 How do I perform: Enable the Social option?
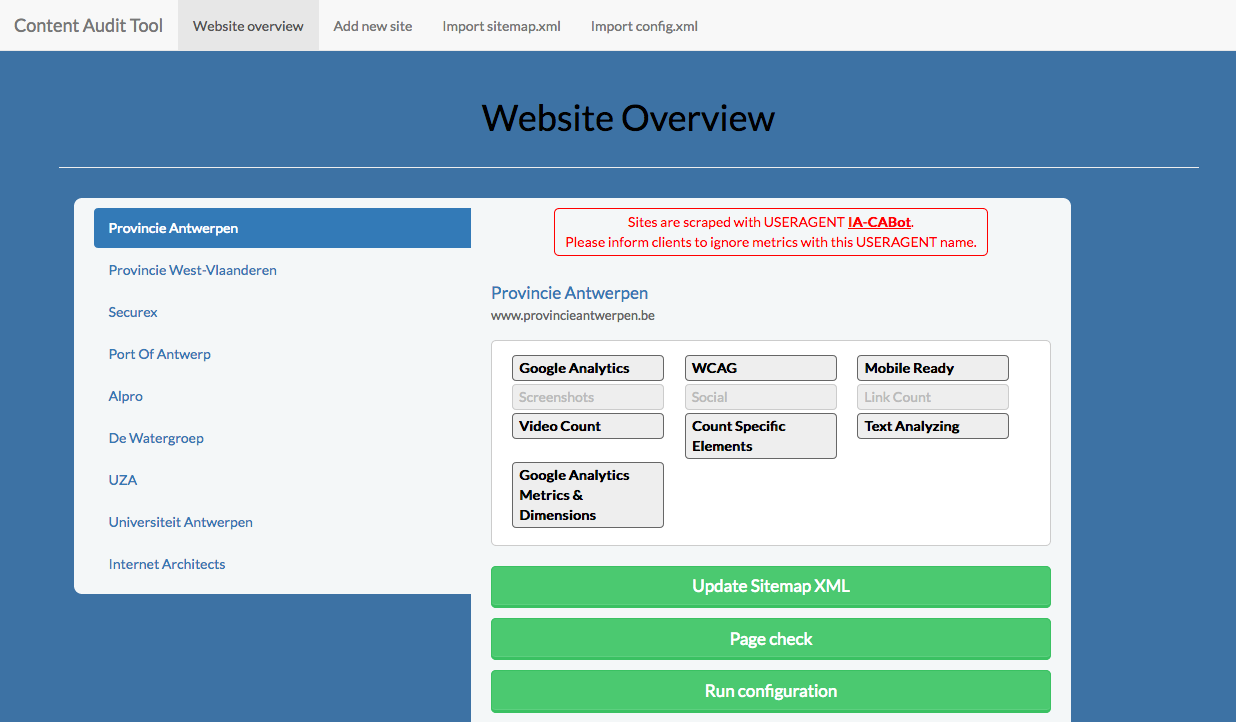tap(760, 397)
